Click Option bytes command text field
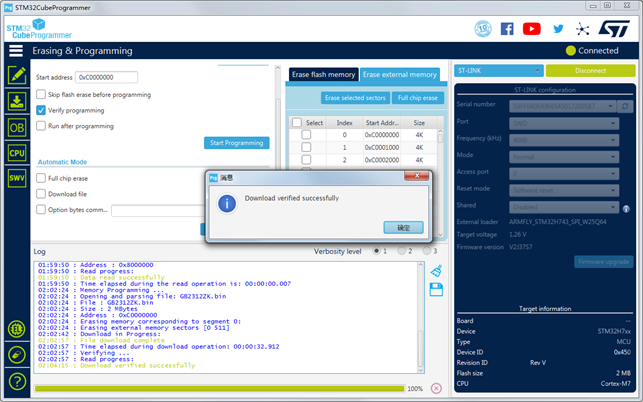 158,210
